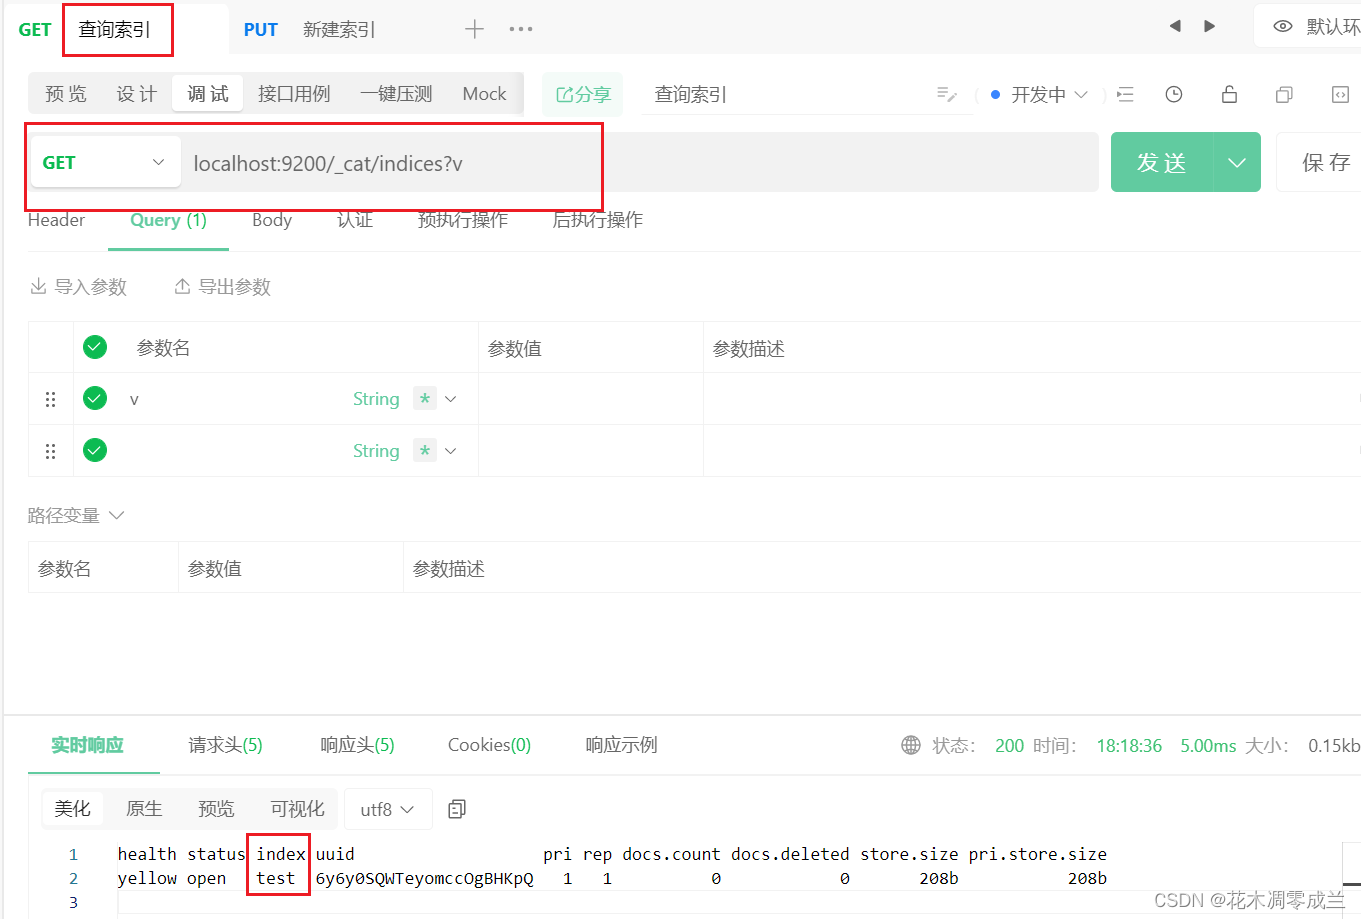The width and height of the screenshot is (1361, 919).
Task: Open the GET method dropdown
Action: [105, 162]
